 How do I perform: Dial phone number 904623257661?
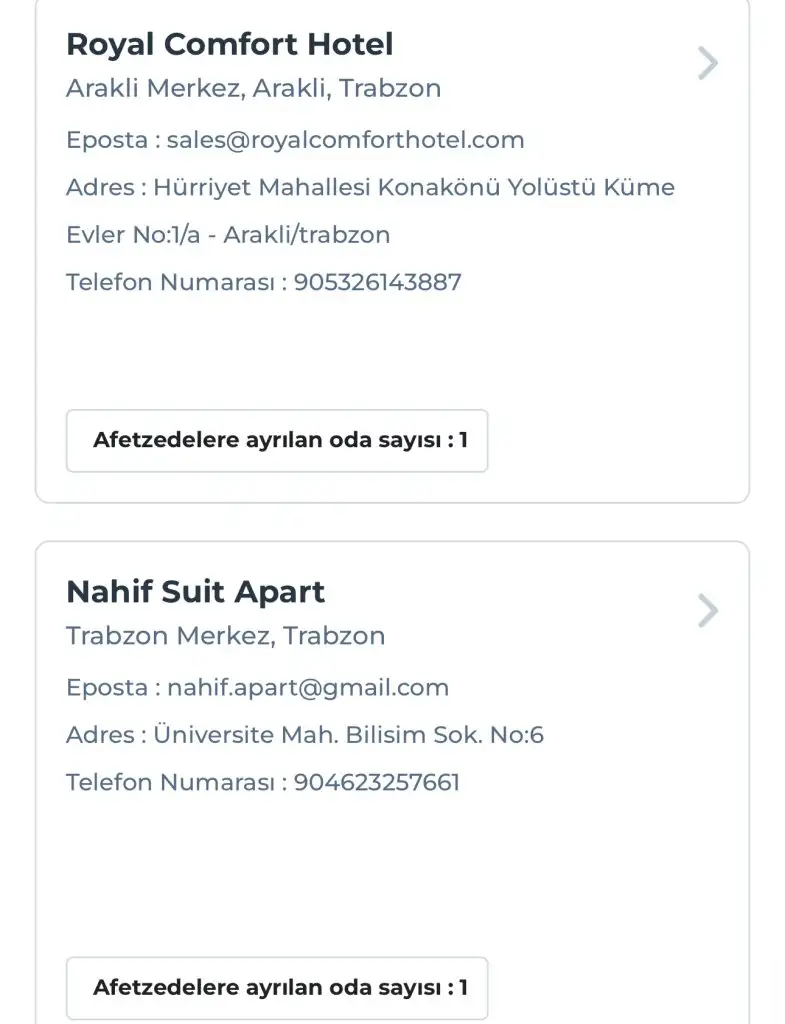[x=377, y=782]
